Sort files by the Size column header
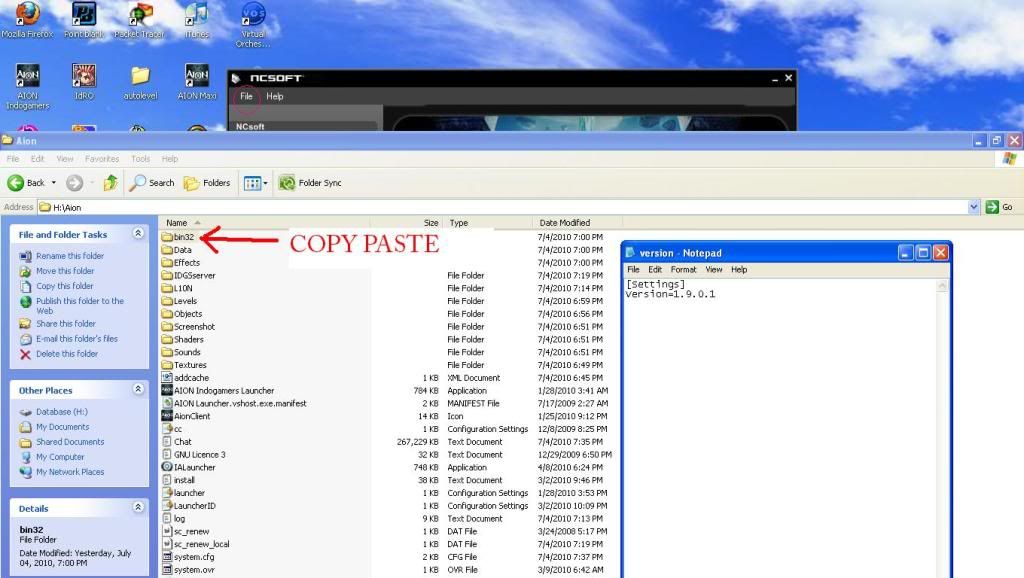Image resolution: width=1024 pixels, height=578 pixels. 406,223
